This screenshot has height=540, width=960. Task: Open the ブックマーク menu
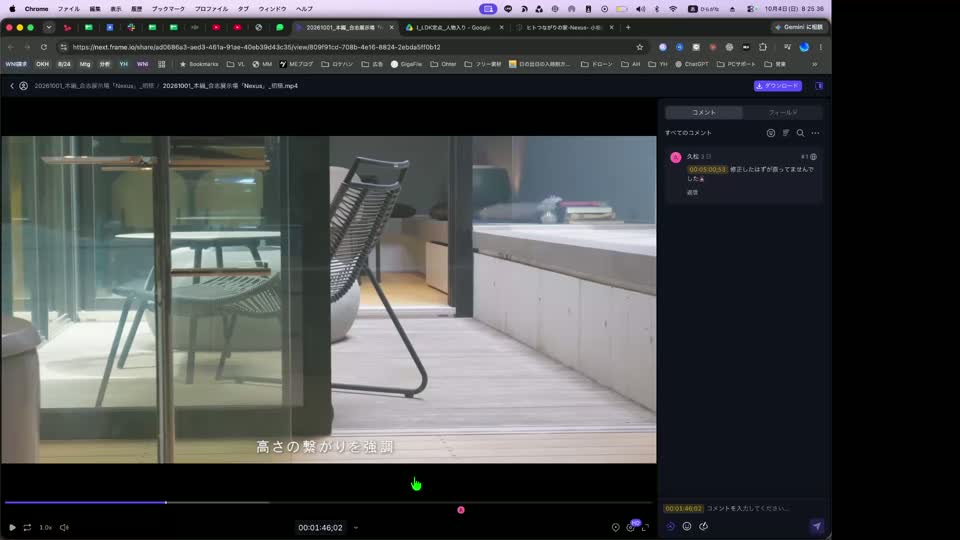coord(168,9)
